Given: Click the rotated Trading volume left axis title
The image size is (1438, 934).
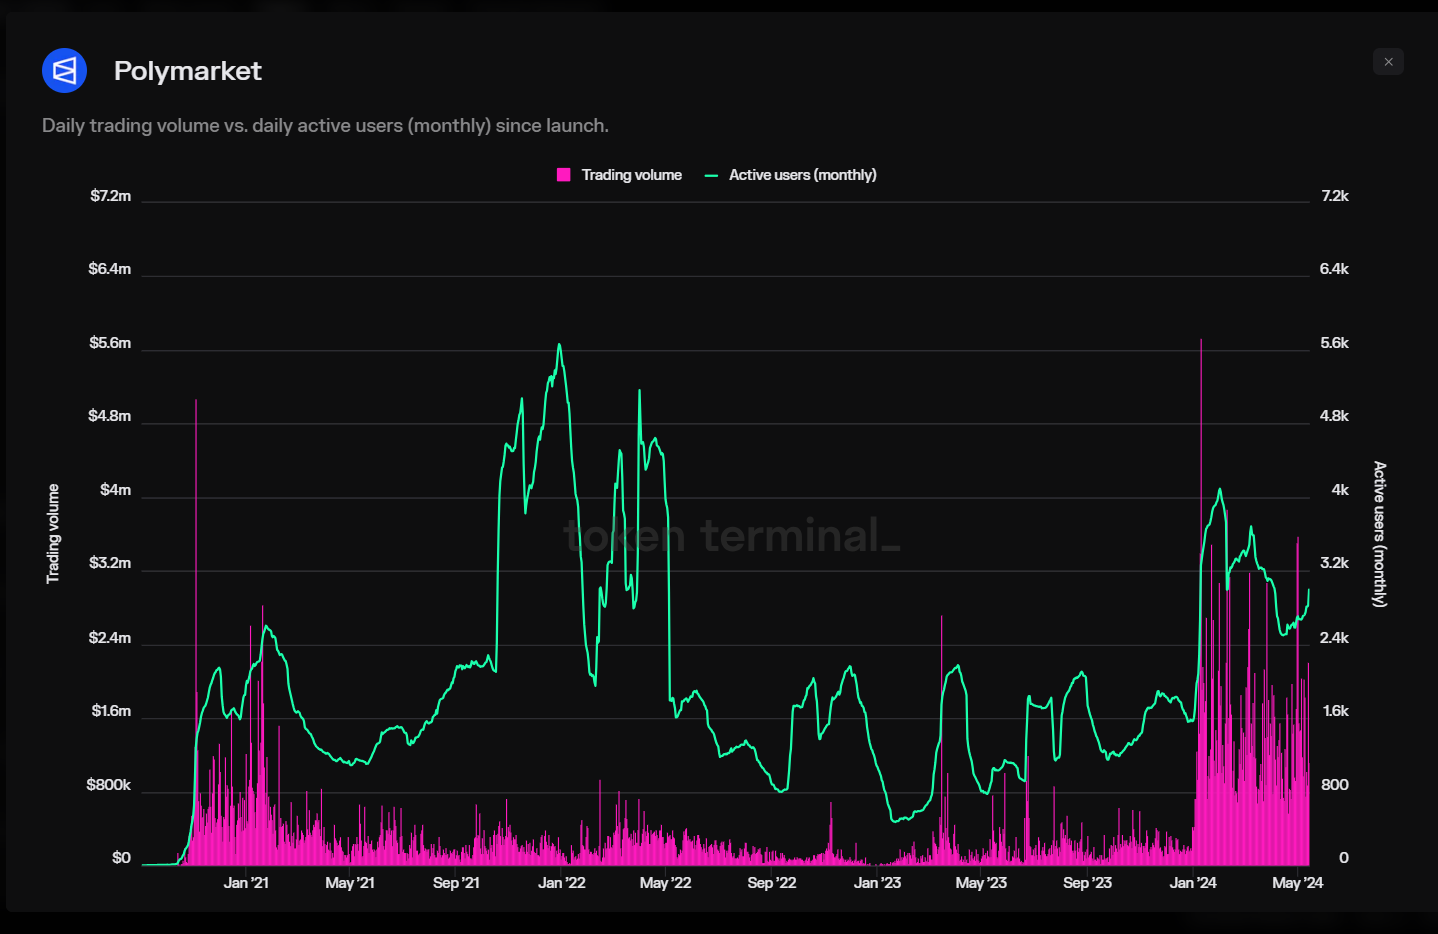Looking at the screenshot, I should [53, 534].
